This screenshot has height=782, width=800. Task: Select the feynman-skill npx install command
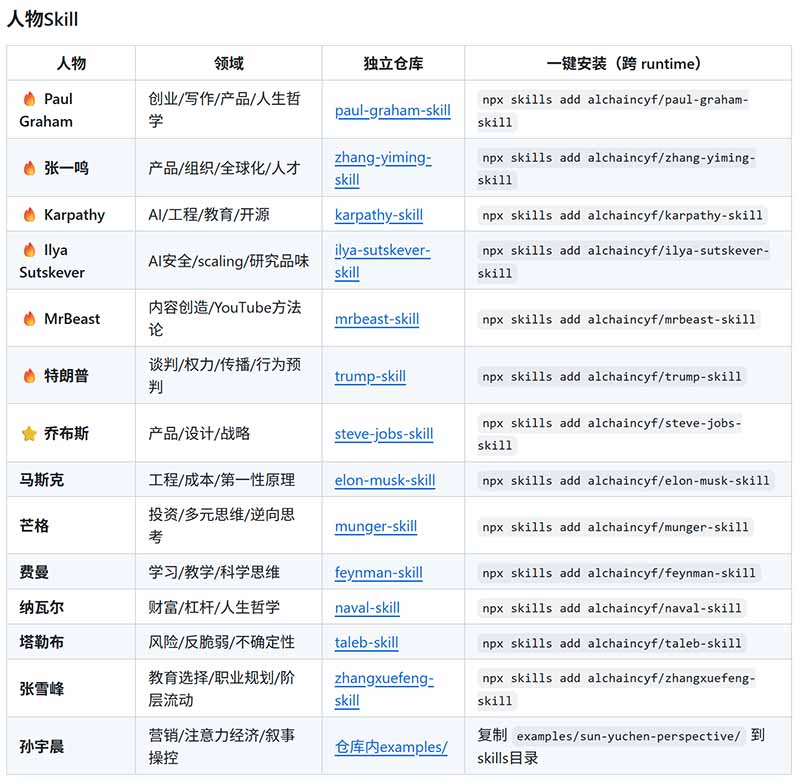coord(618,573)
